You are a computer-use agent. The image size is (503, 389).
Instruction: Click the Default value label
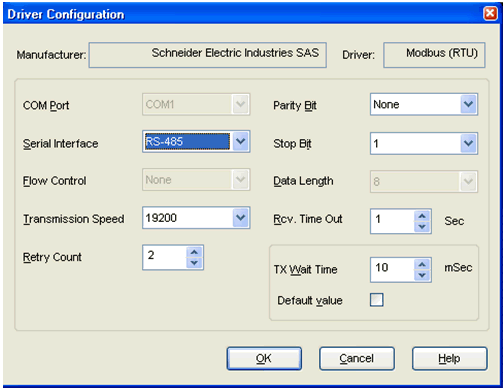point(310,300)
